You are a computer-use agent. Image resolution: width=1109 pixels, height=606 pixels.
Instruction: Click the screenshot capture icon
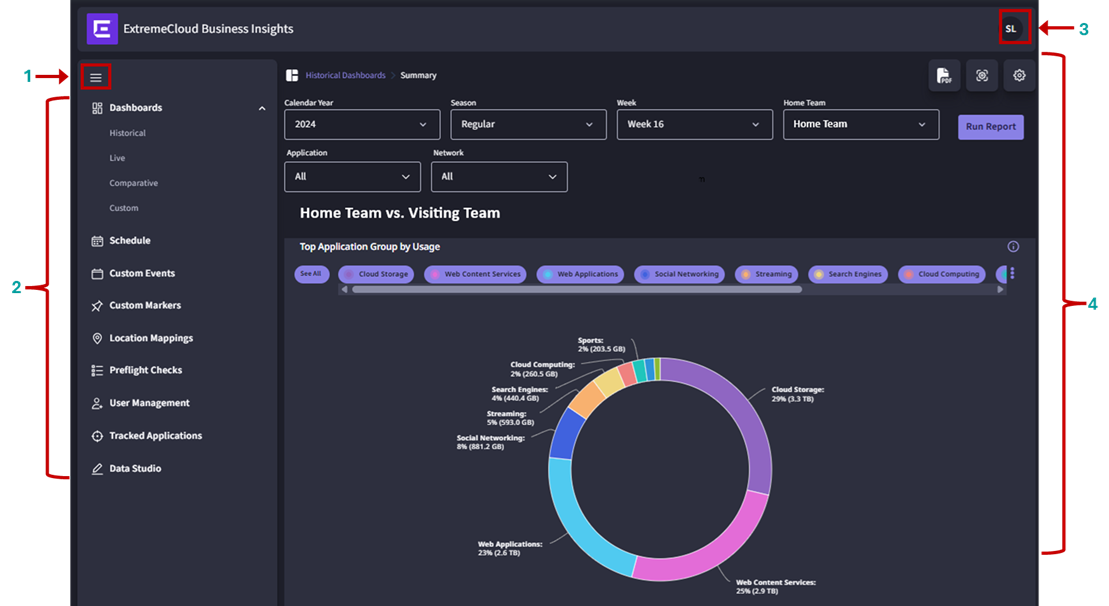981,76
